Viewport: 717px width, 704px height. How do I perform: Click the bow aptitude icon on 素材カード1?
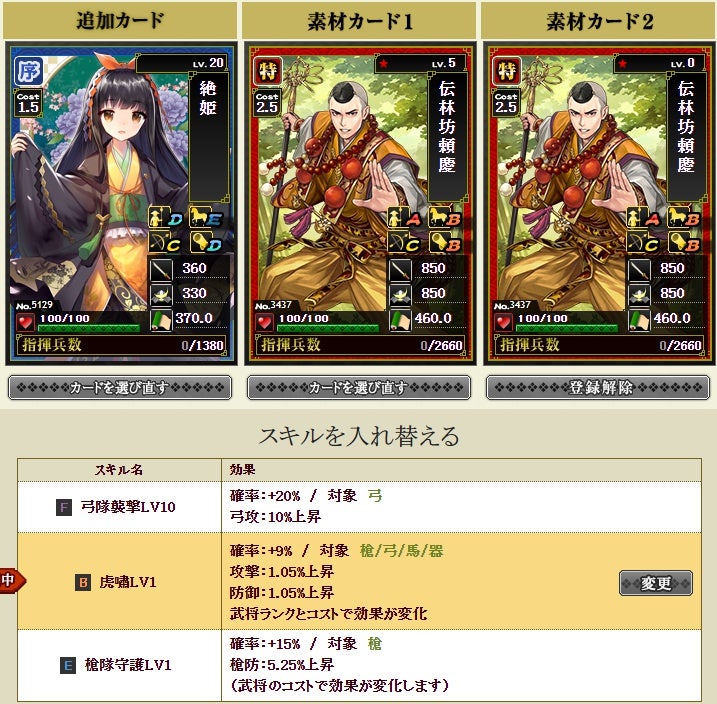[397, 242]
